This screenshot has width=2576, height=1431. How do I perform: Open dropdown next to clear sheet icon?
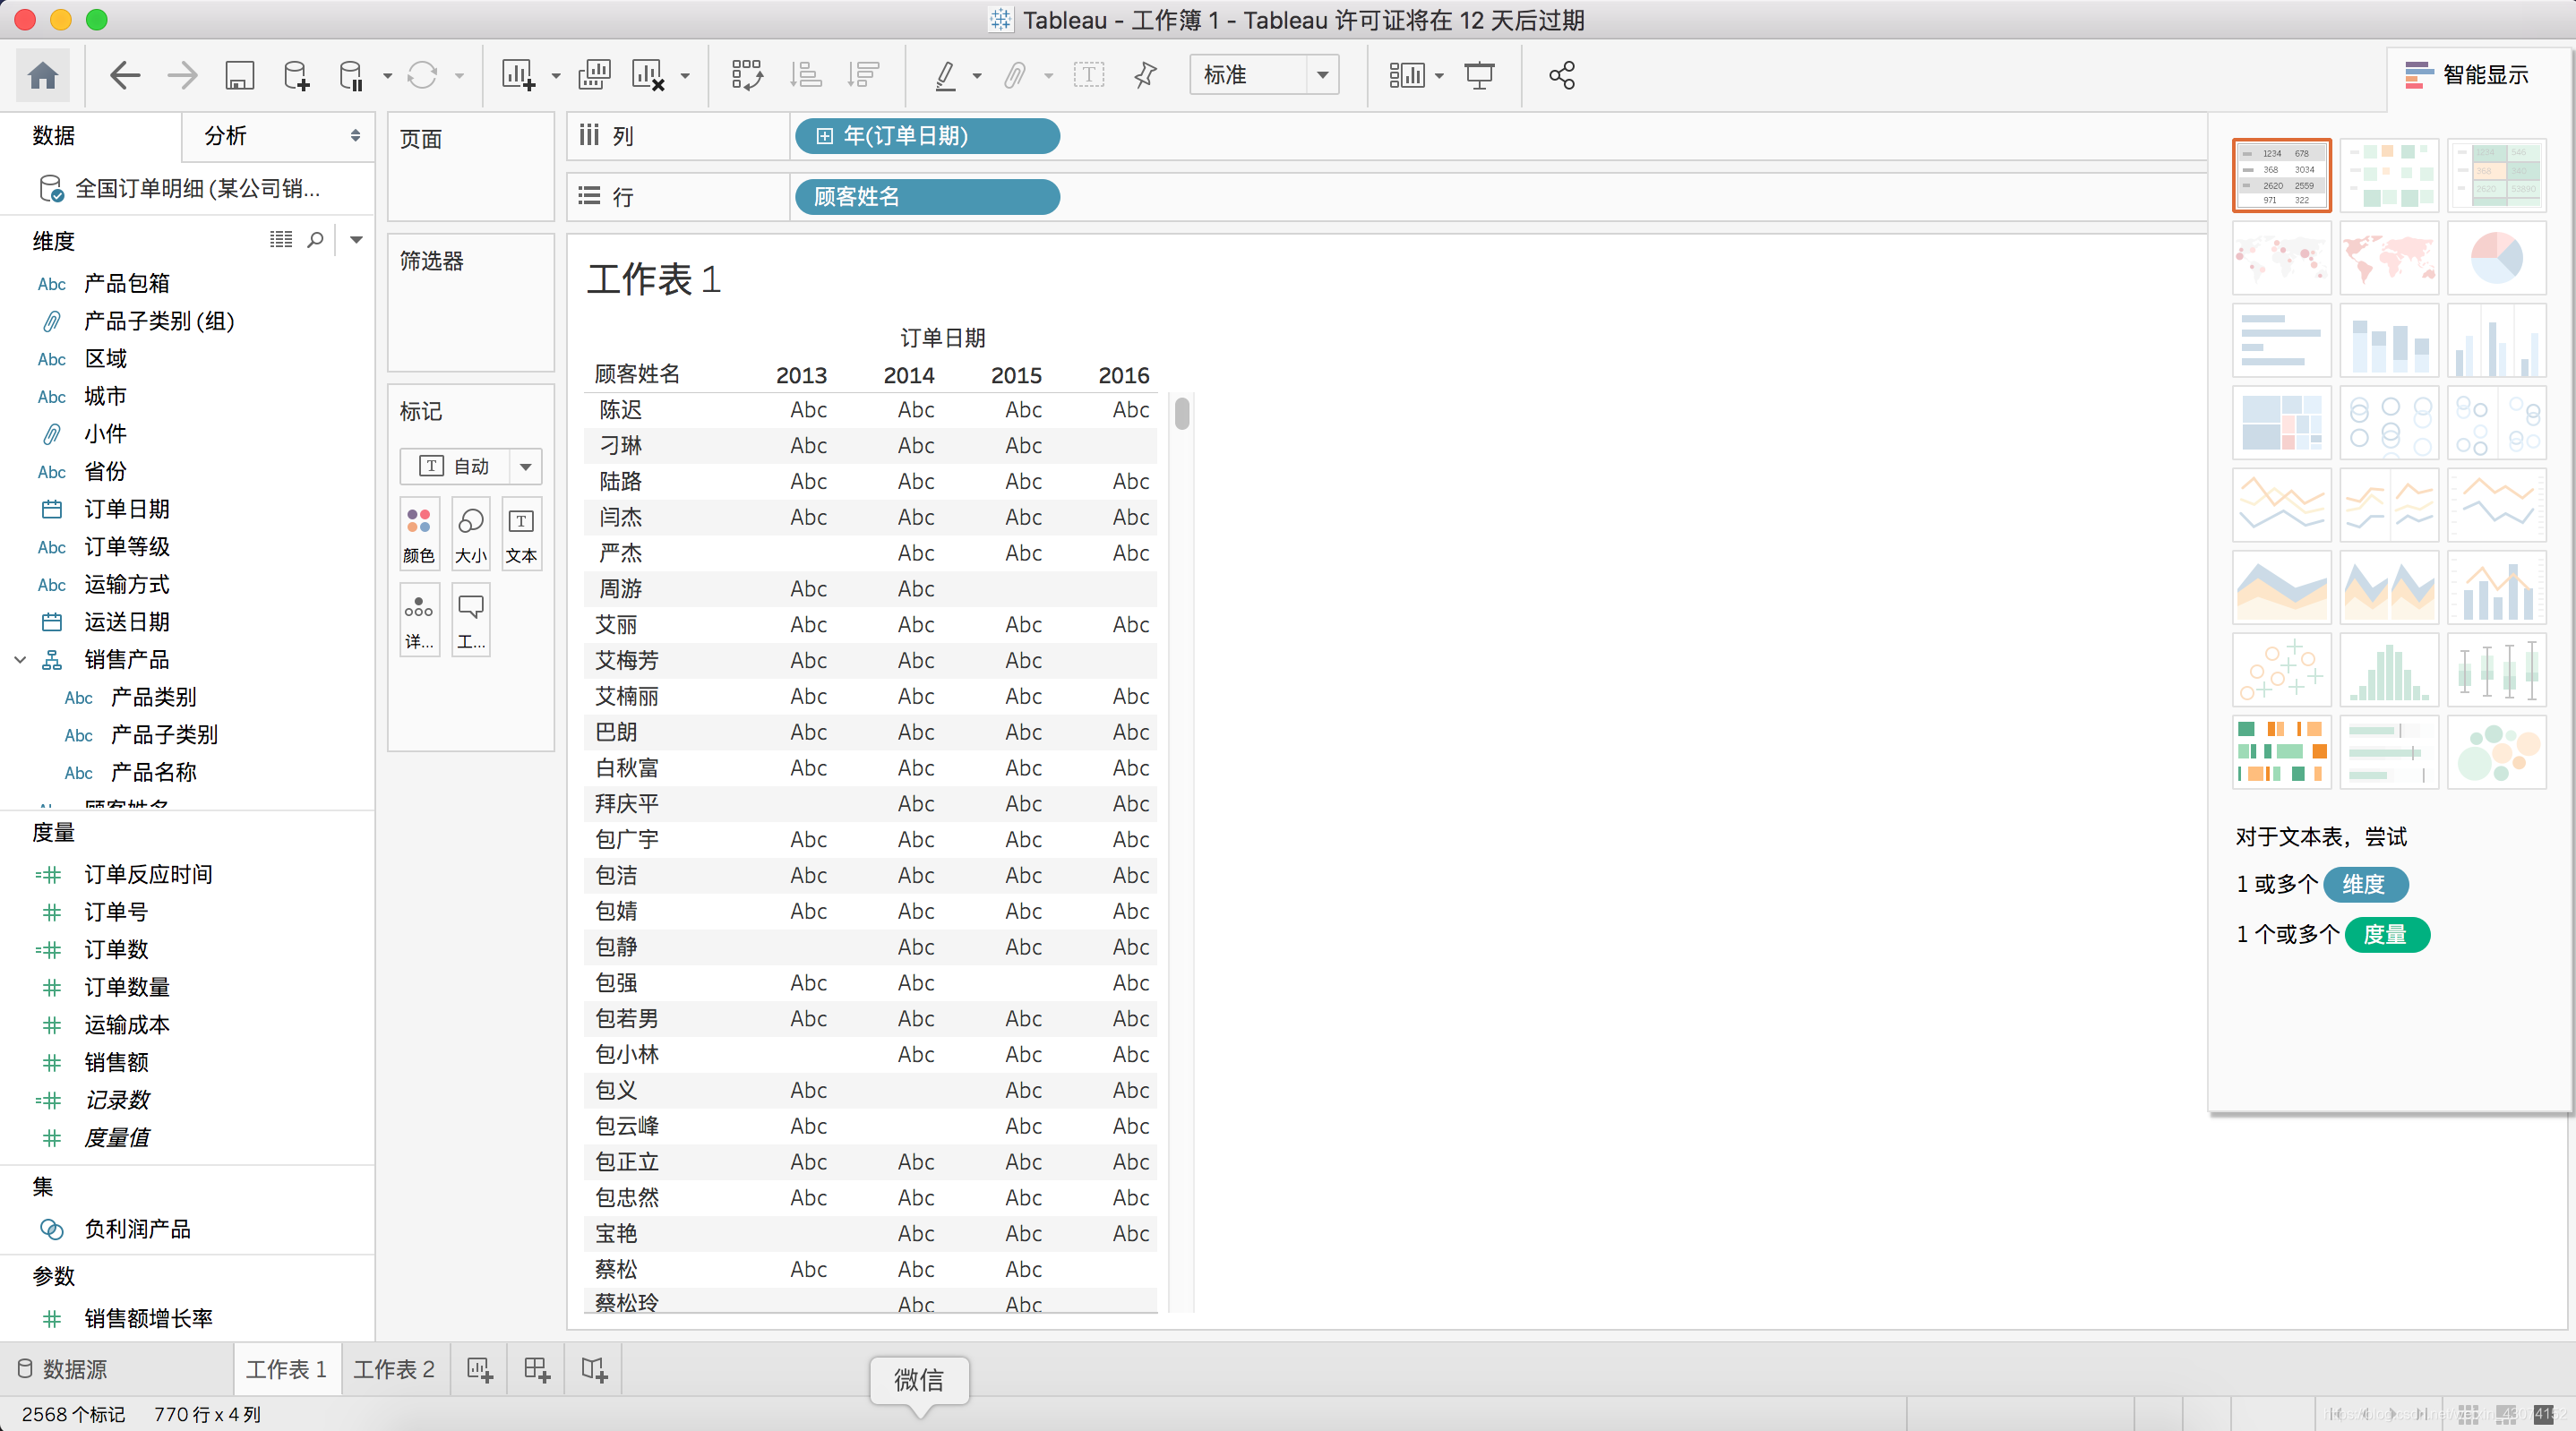(x=685, y=76)
